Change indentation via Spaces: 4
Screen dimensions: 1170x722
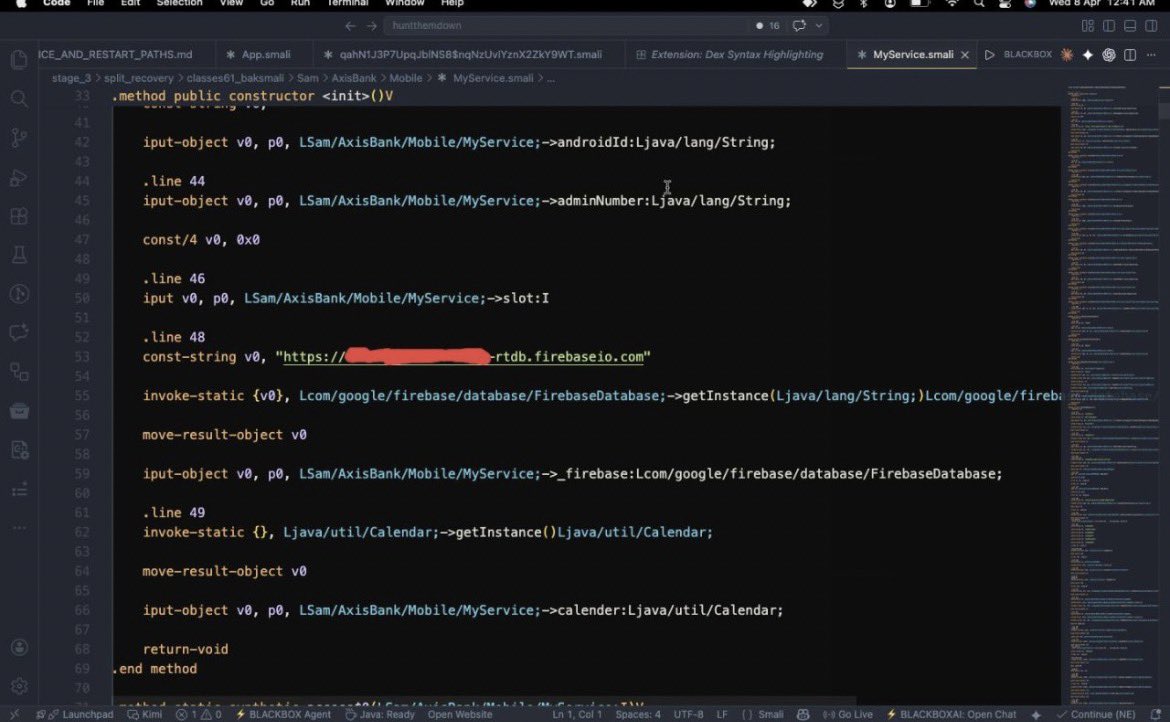638,714
